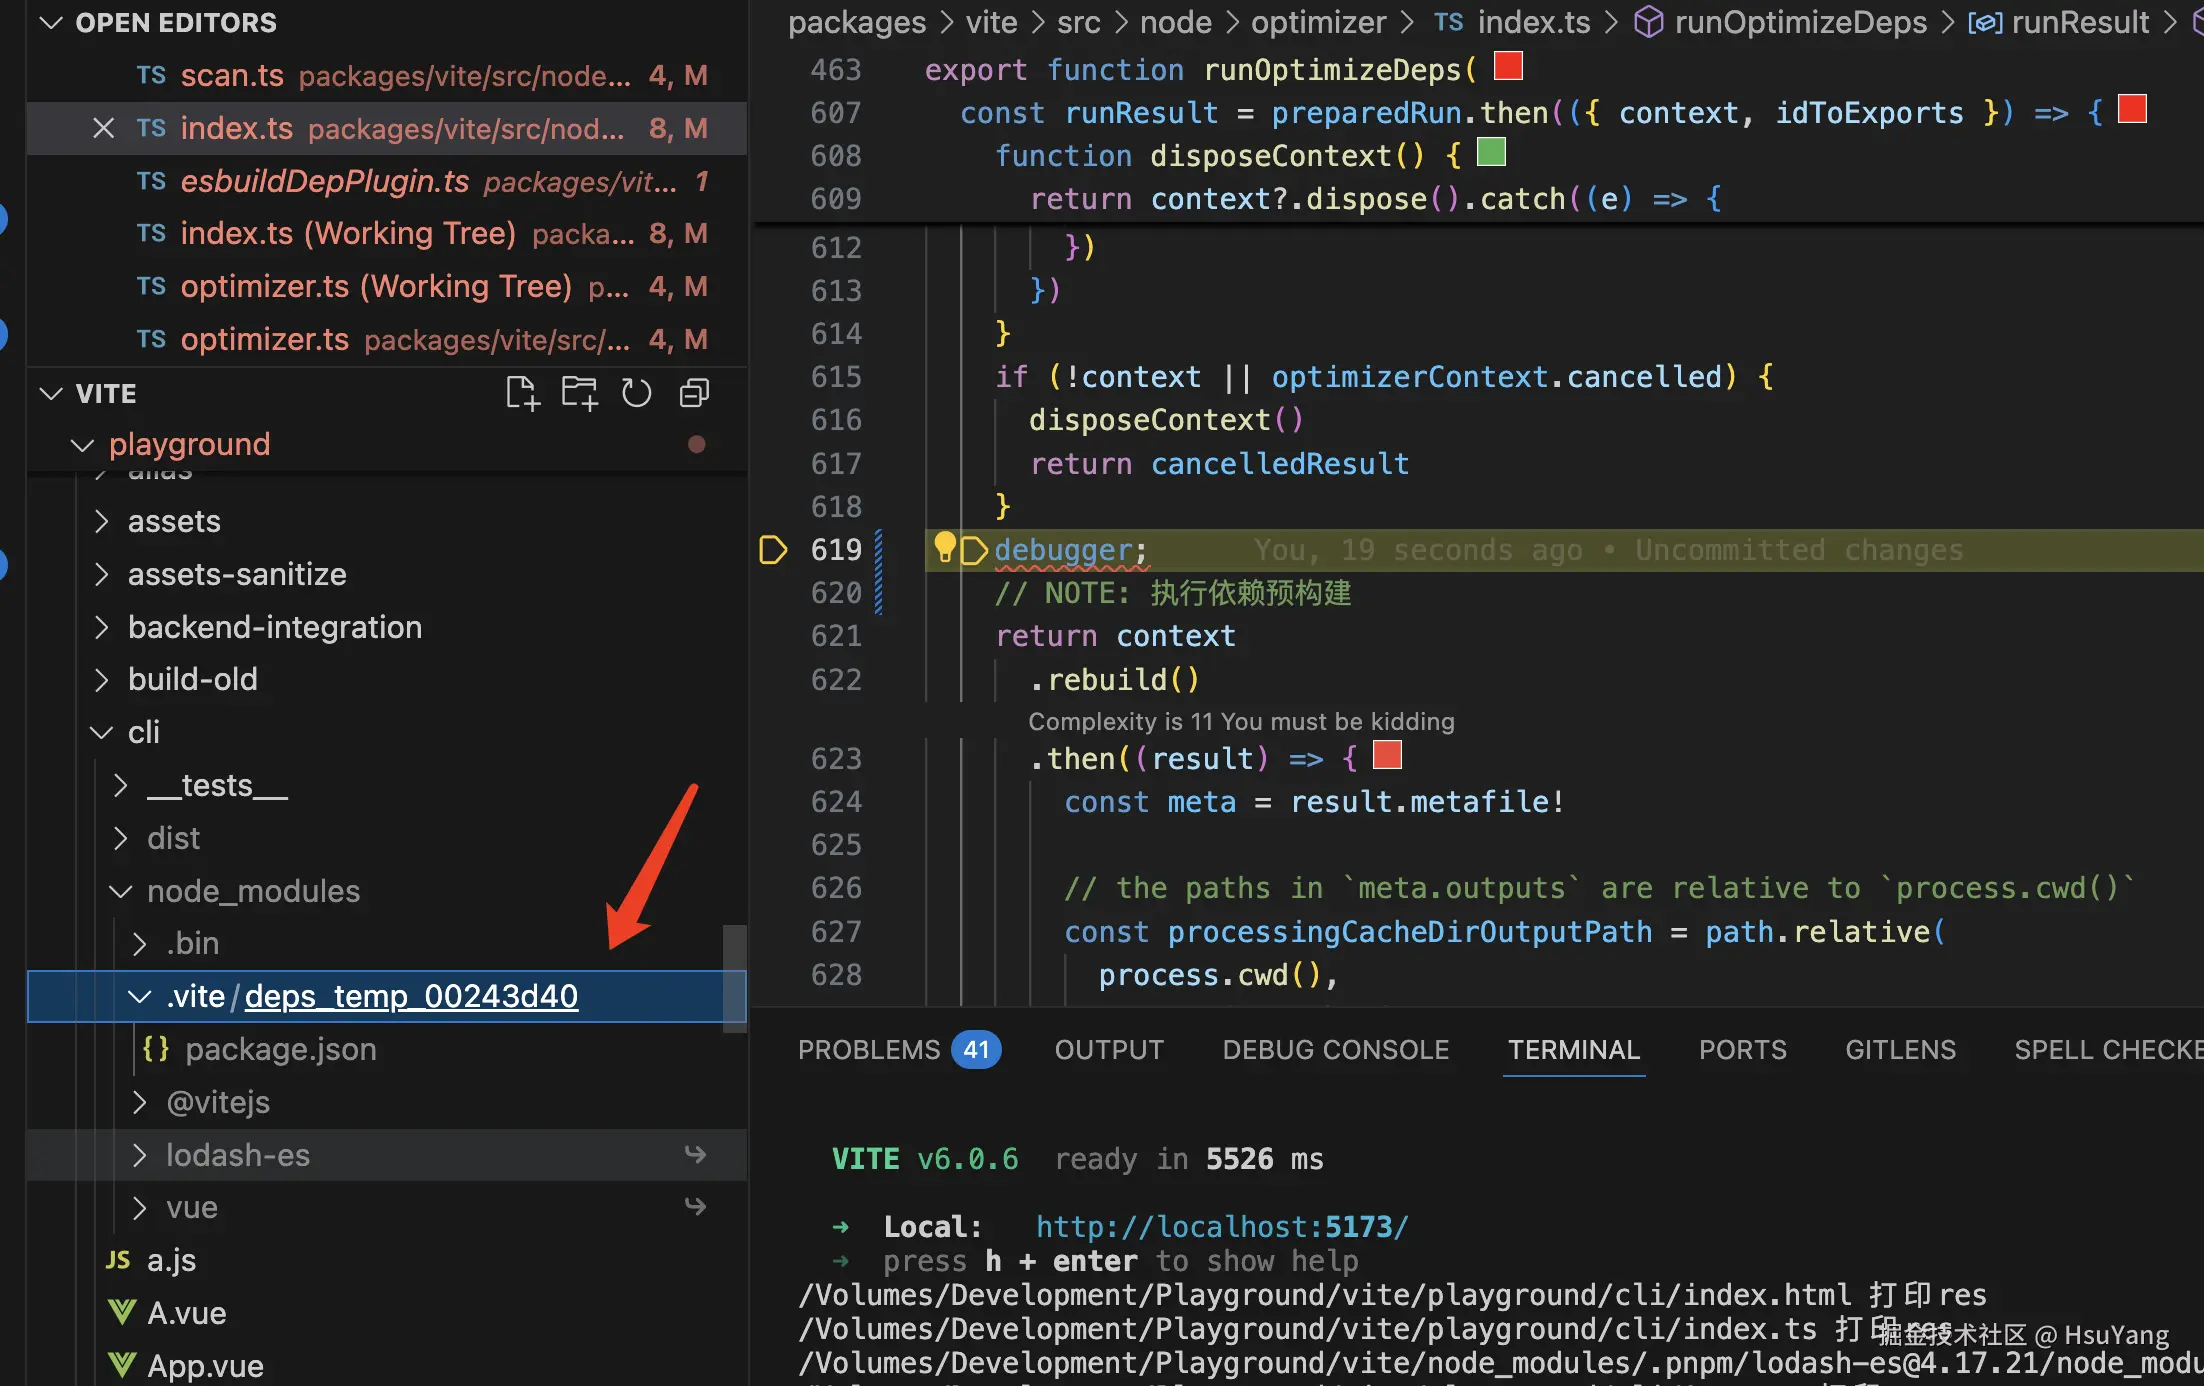Screen dimensions: 2204x1386
Task: Open the localhost:5173 link in terminal
Action: 1221,1226
